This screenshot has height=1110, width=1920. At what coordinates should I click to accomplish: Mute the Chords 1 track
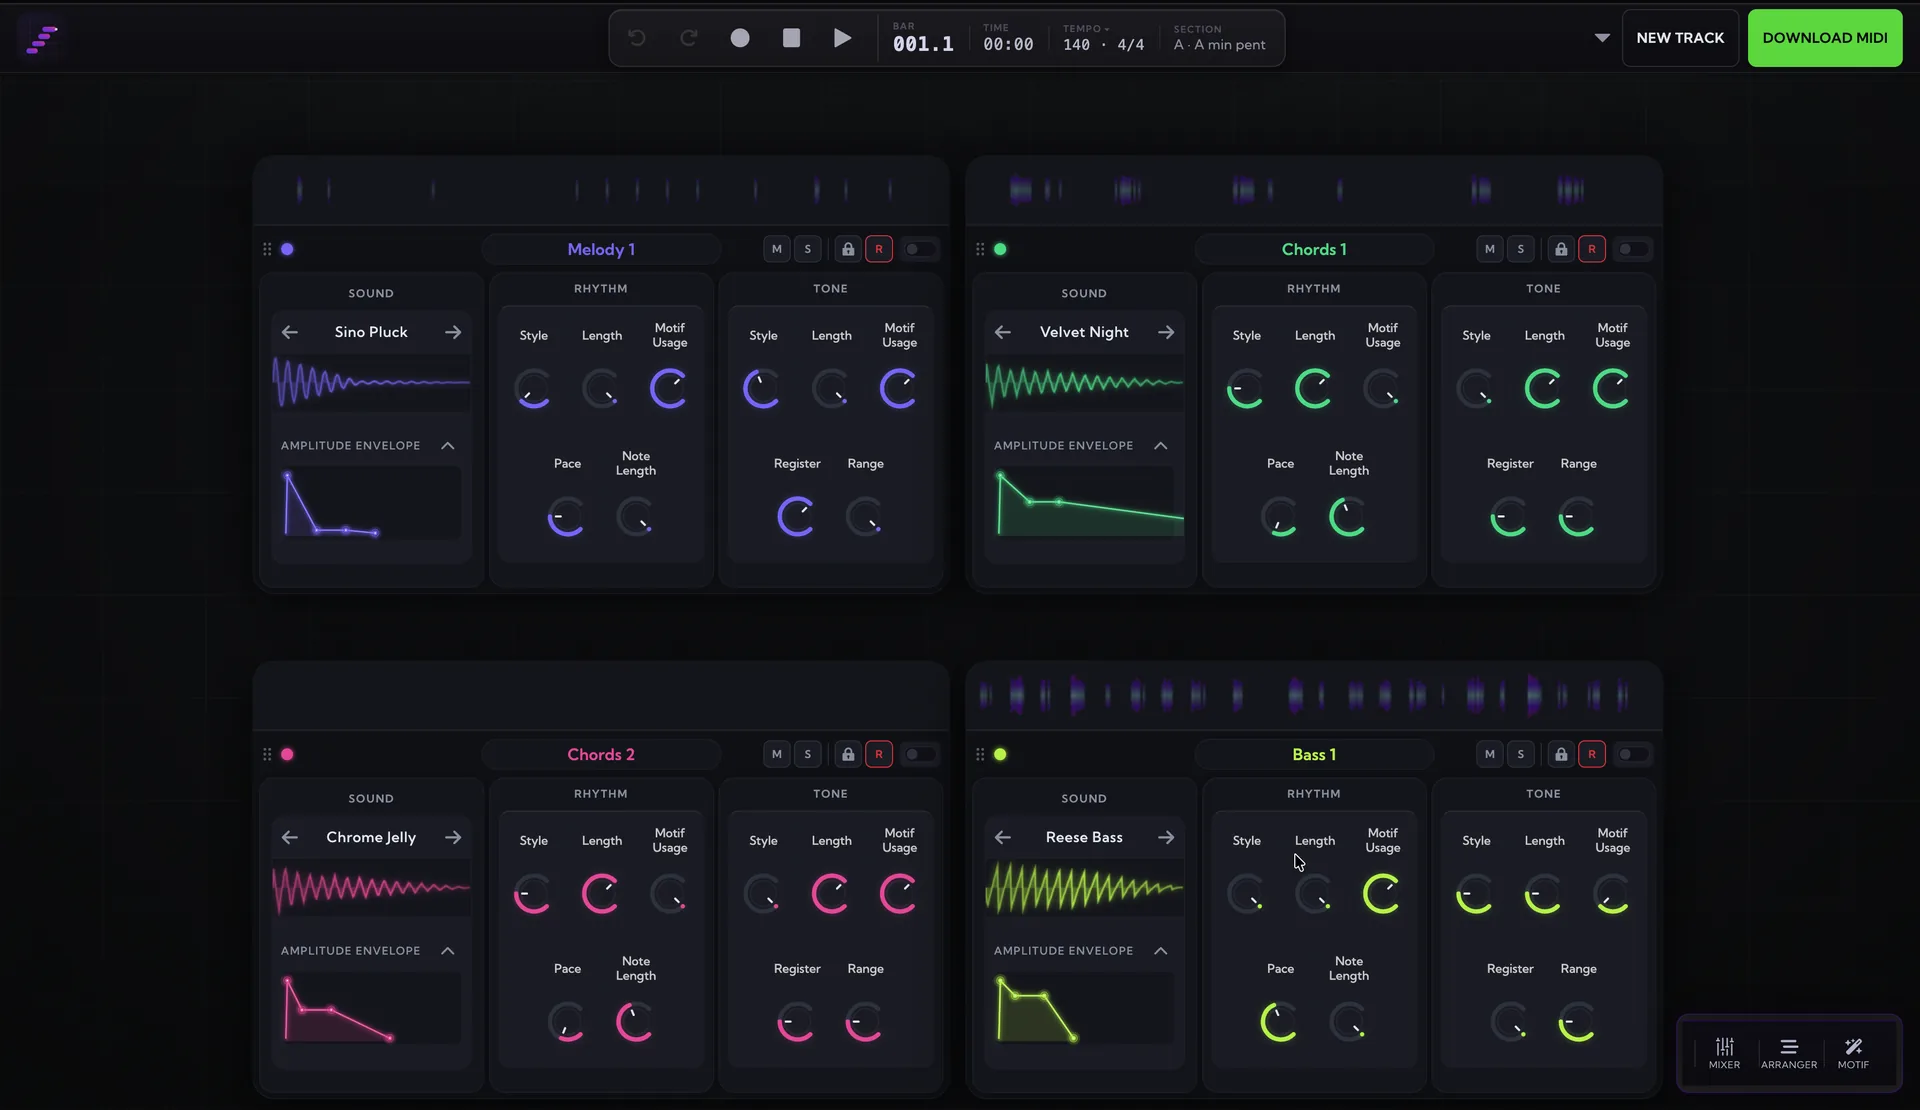point(1490,249)
